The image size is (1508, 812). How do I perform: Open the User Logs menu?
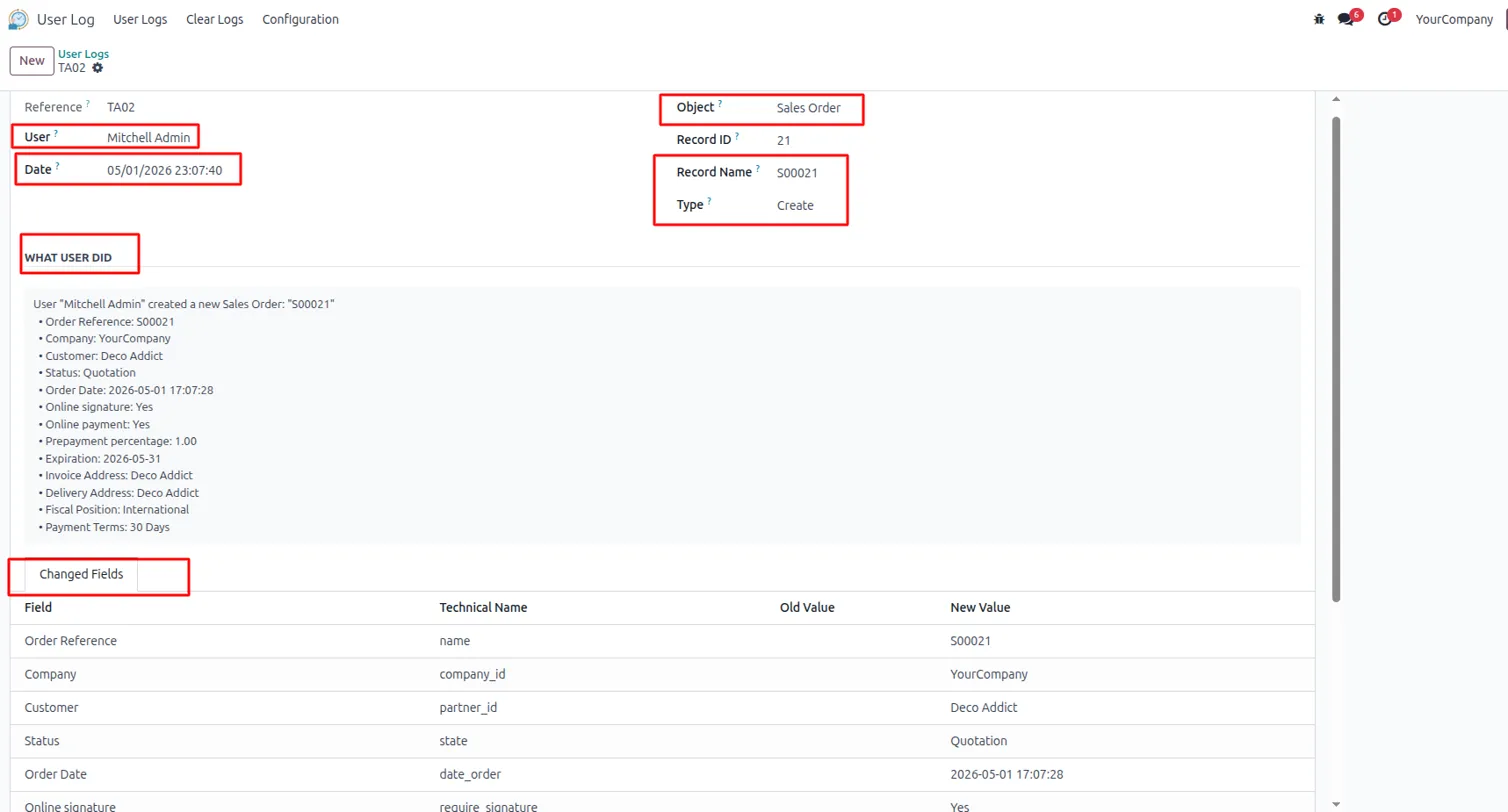click(x=140, y=19)
